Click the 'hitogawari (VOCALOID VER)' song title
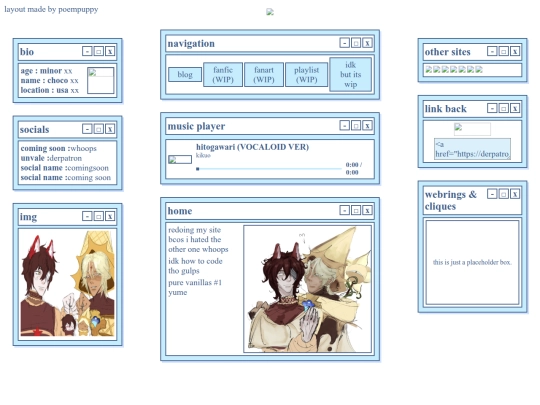 252,147
